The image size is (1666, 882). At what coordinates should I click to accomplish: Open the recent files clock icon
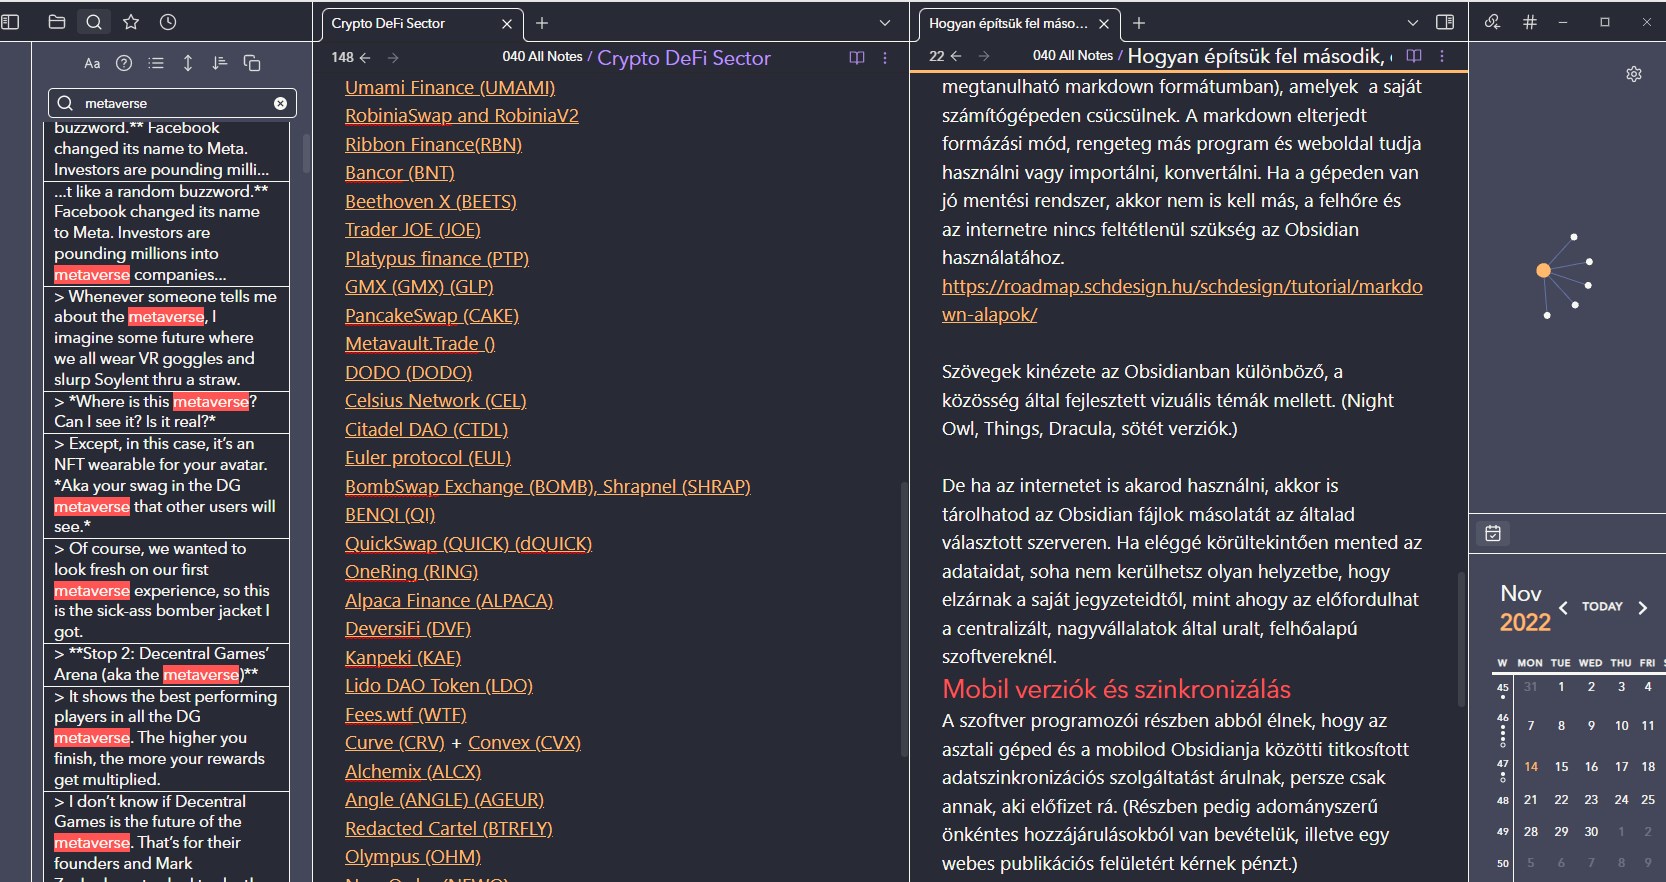click(168, 22)
